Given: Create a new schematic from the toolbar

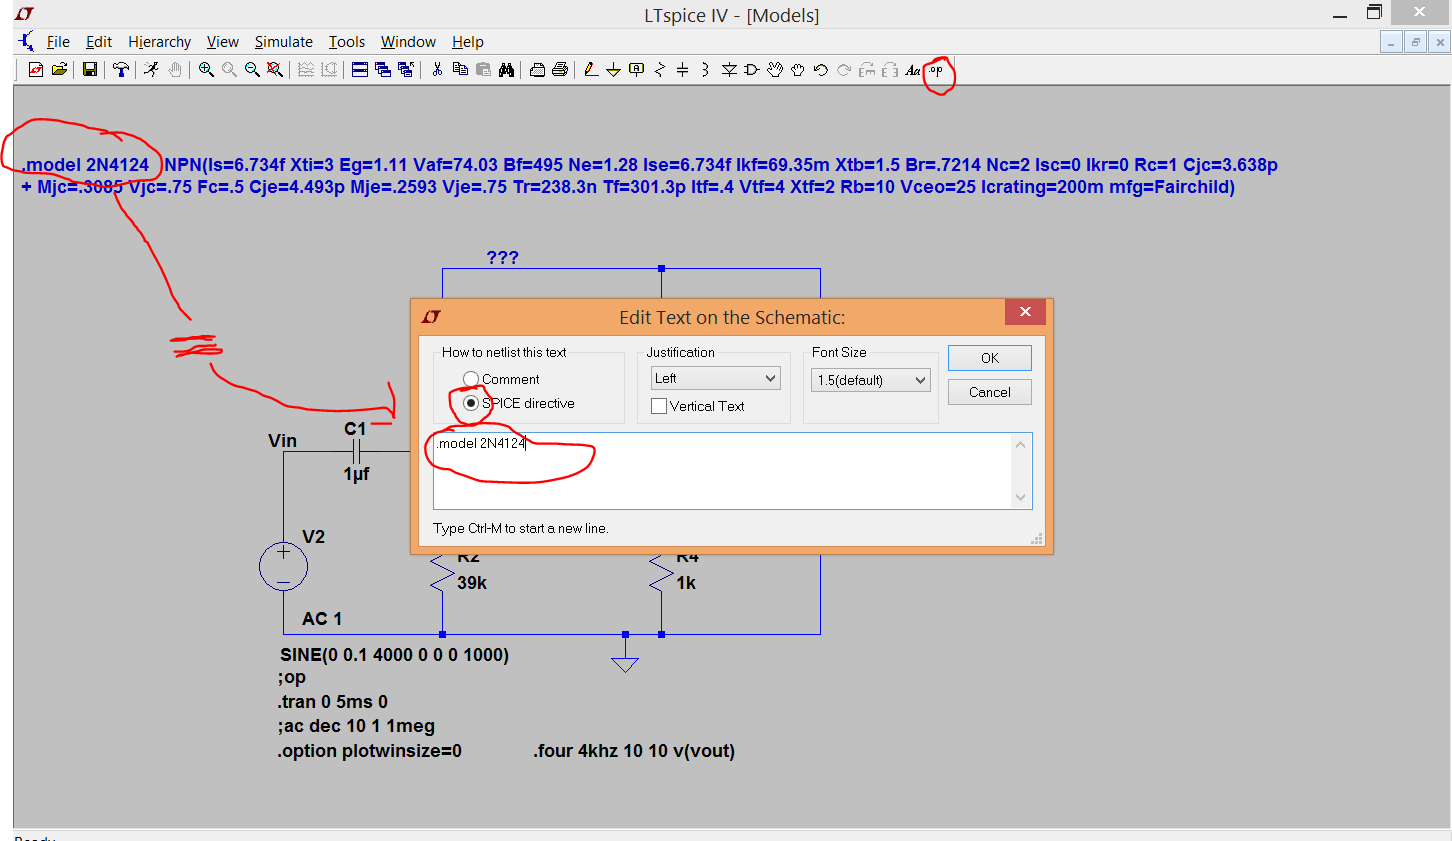Looking at the screenshot, I should pyautogui.click(x=36, y=70).
